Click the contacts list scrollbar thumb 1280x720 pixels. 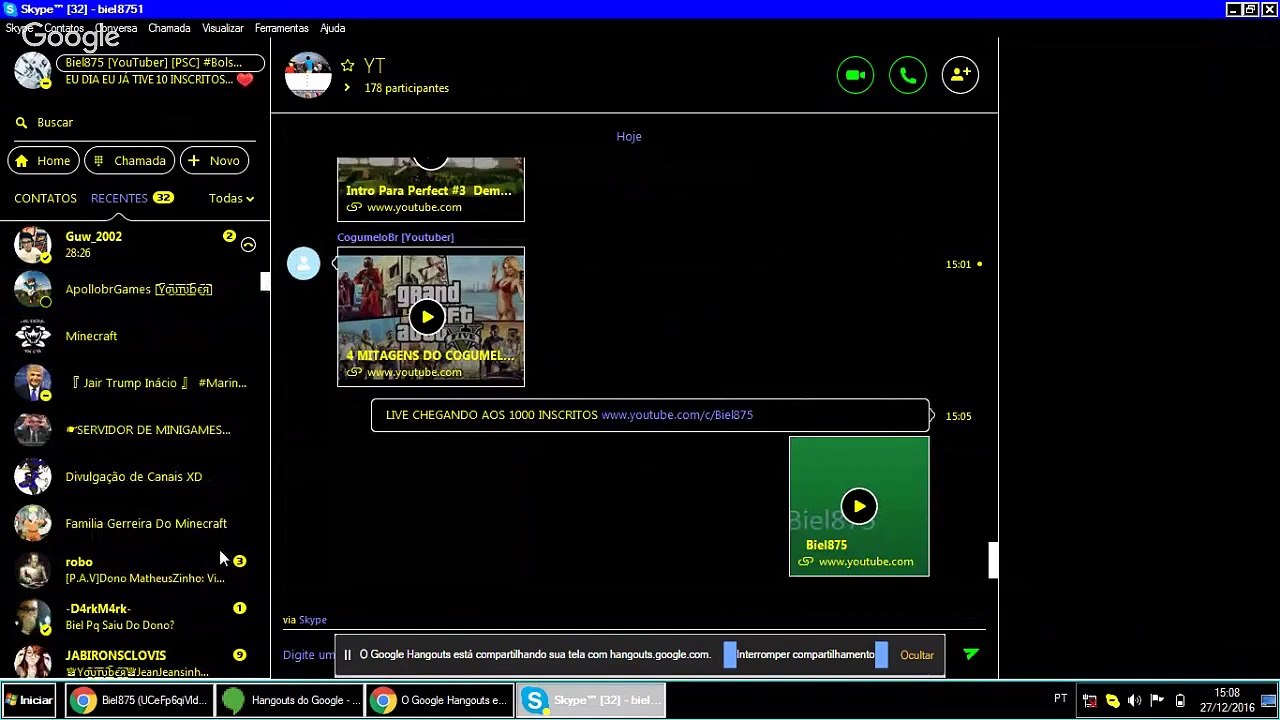click(x=265, y=282)
